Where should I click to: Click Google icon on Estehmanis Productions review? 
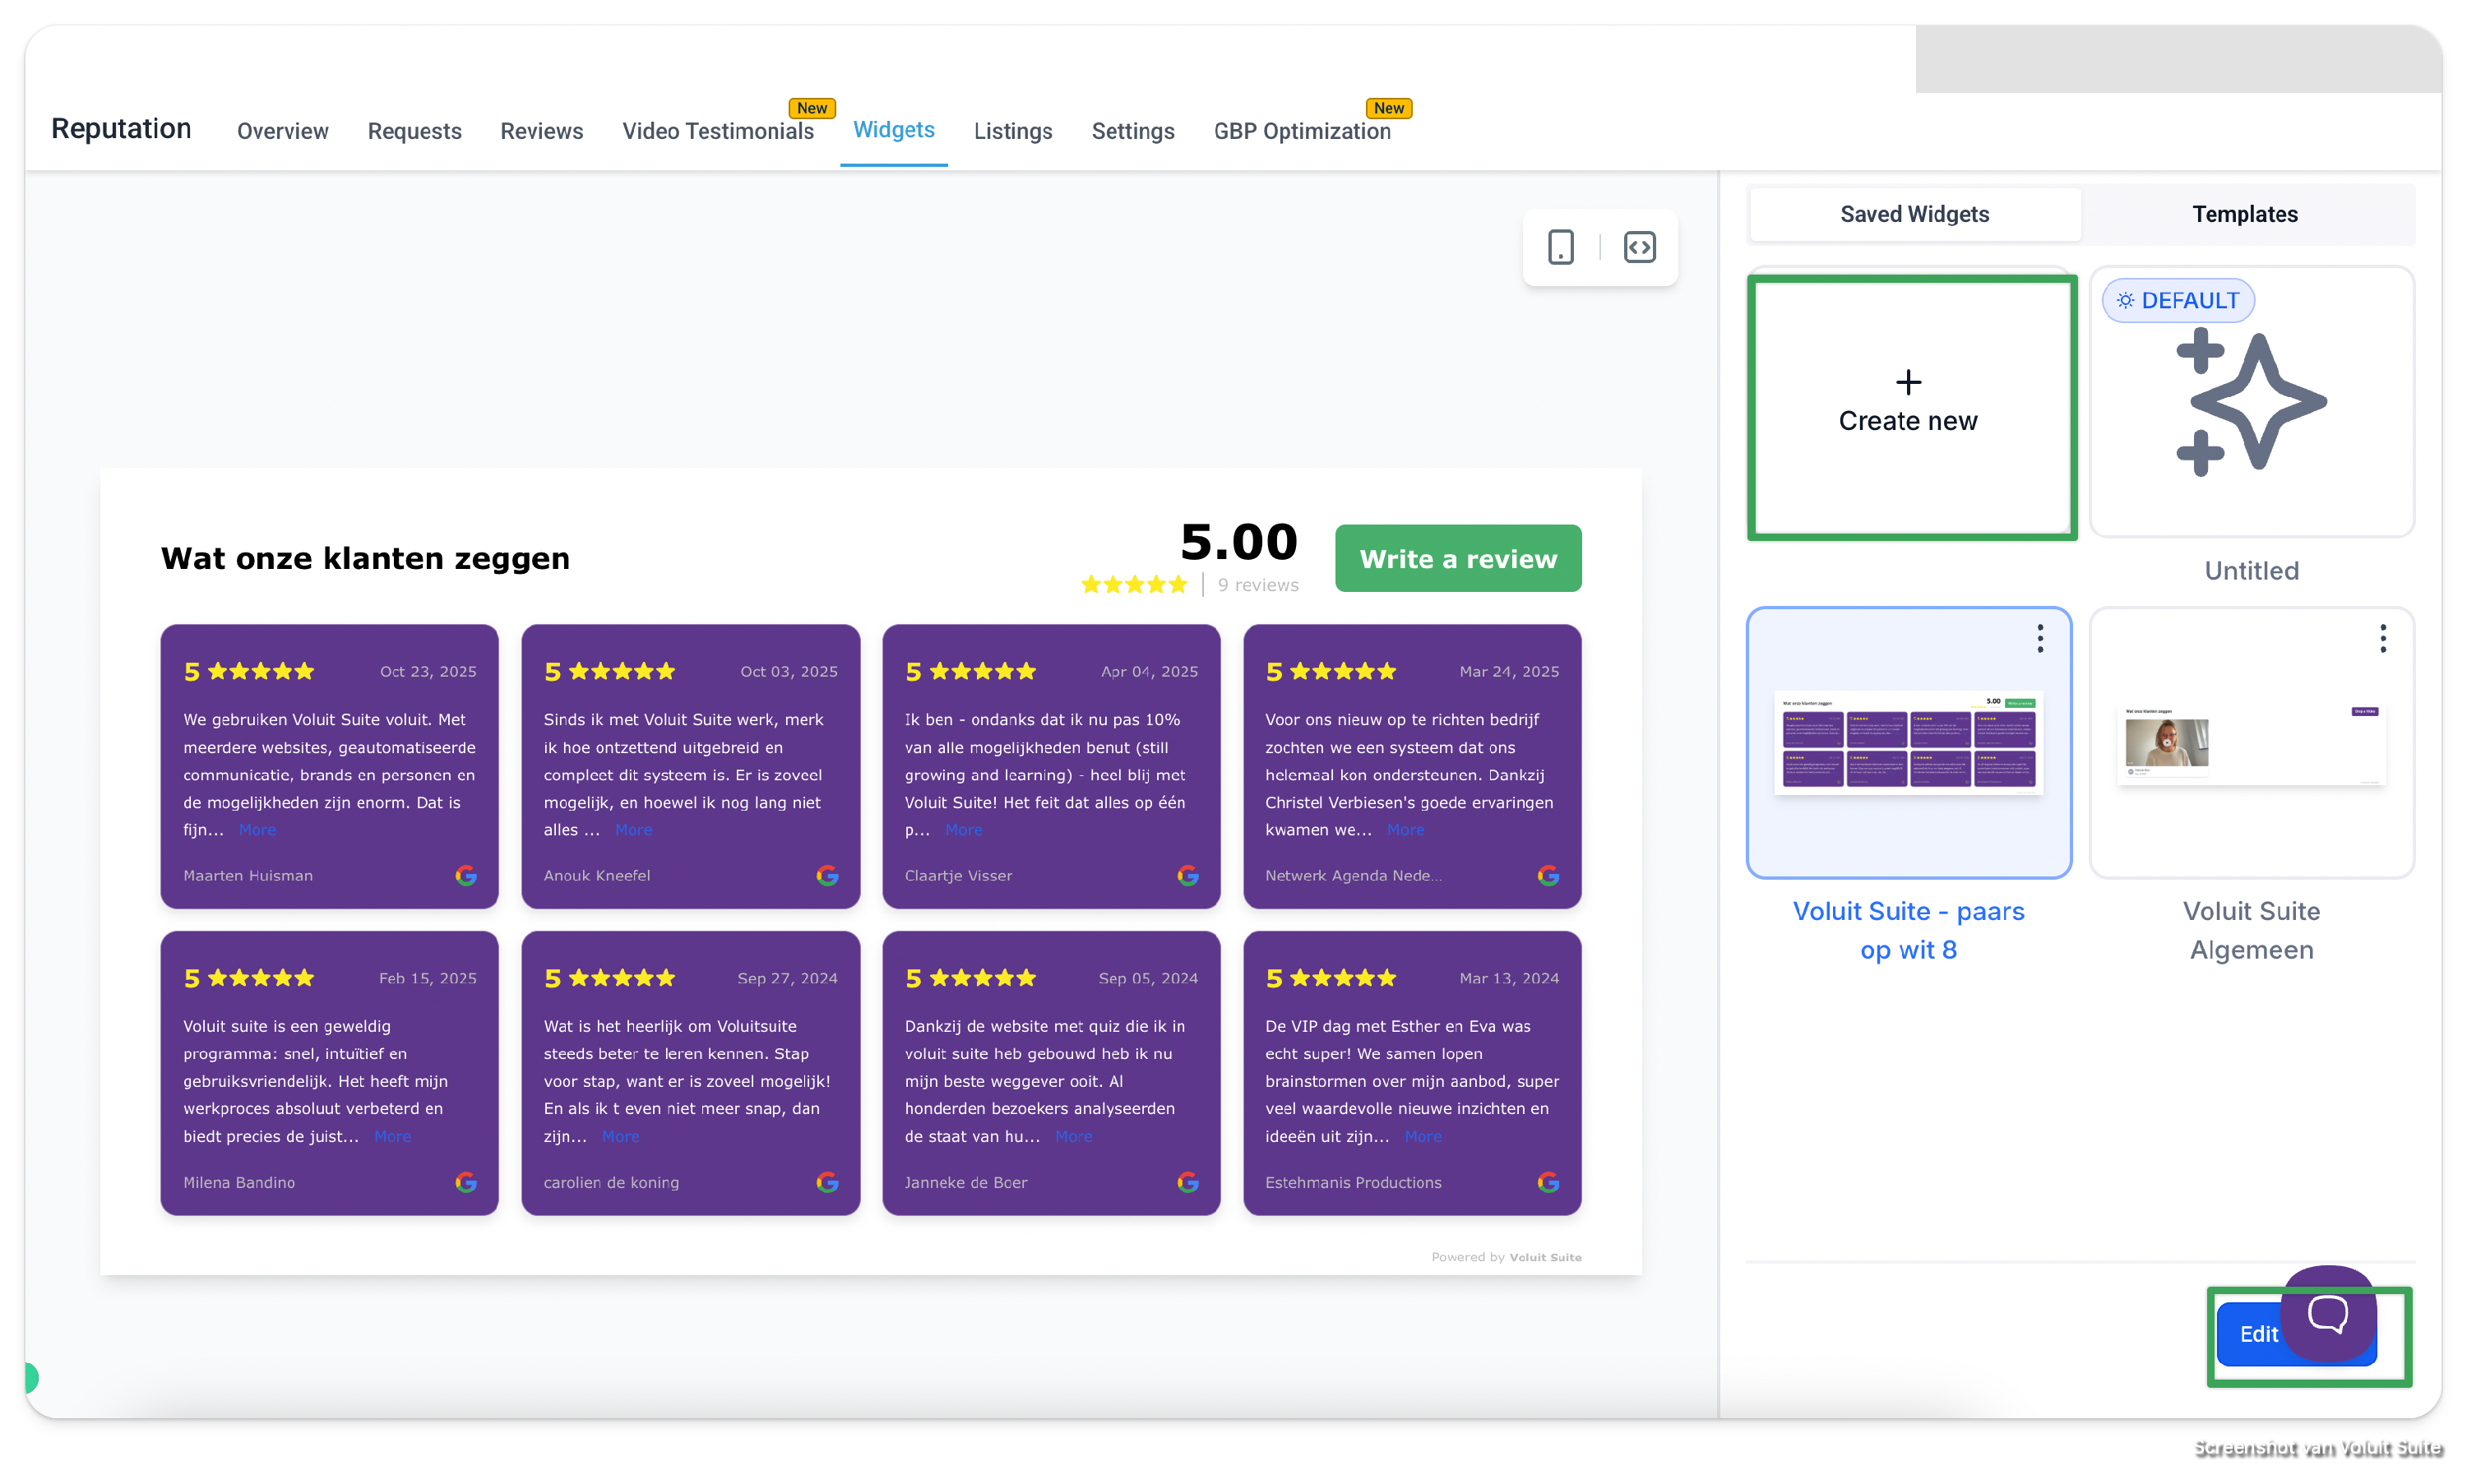tap(1548, 1182)
